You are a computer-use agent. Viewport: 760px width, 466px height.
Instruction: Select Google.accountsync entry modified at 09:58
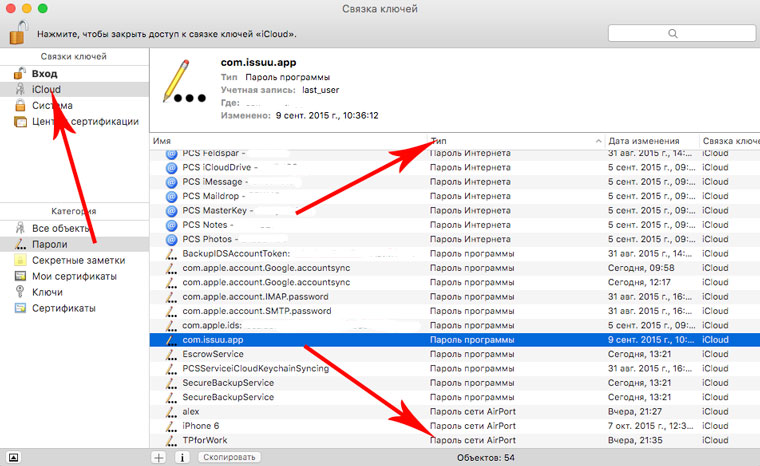pyautogui.click(x=455, y=268)
